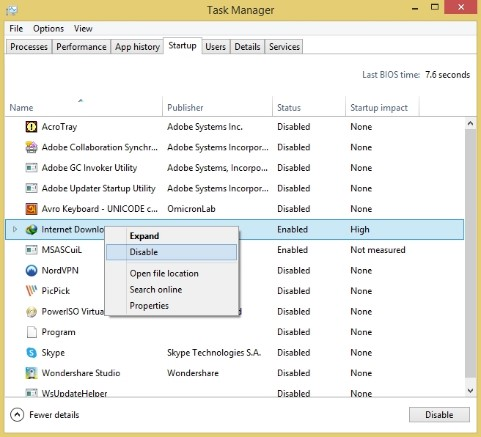Sort by the Name column header

pos(83,108)
